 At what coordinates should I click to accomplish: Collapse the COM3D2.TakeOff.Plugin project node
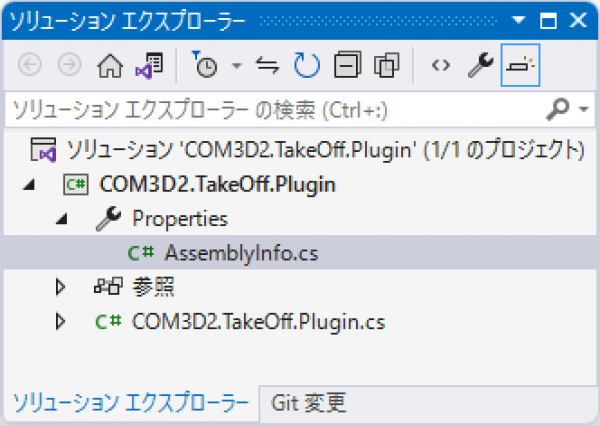(x=27, y=184)
